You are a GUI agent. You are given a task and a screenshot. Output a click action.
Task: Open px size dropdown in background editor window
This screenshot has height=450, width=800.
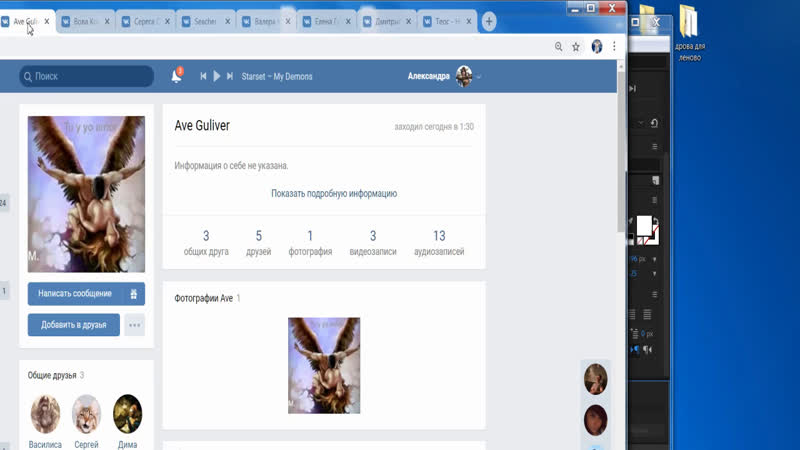click(x=655, y=259)
